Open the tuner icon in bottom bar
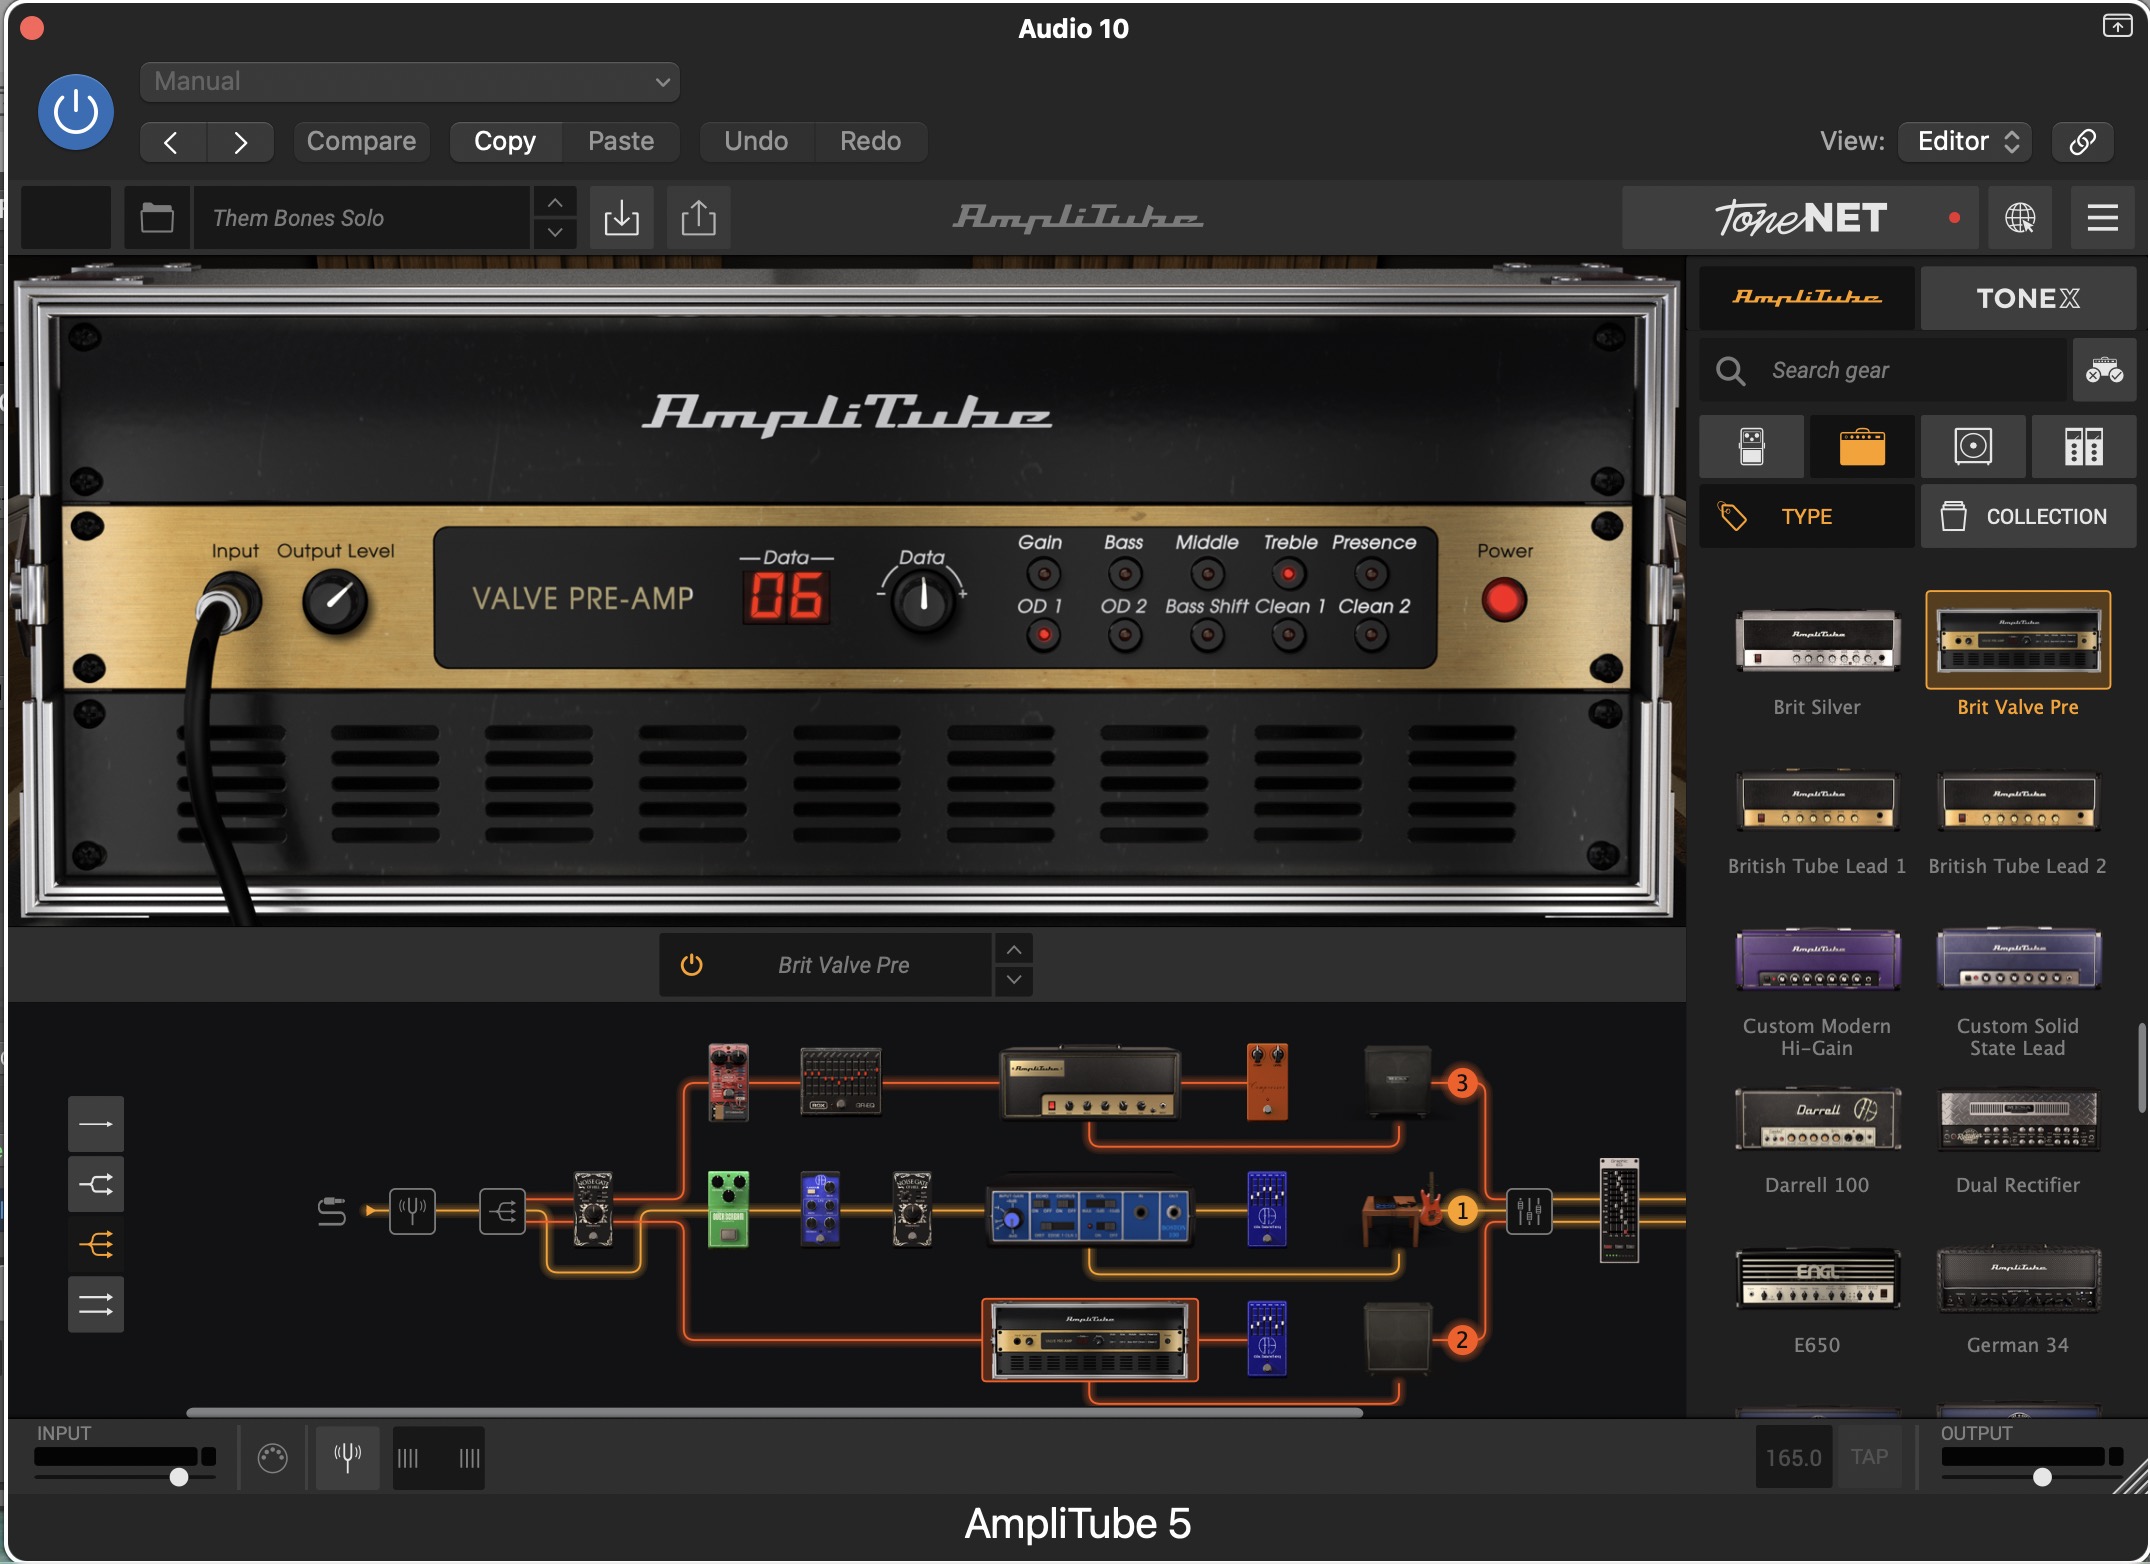Viewport: 2150px width, 1564px height. click(347, 1458)
